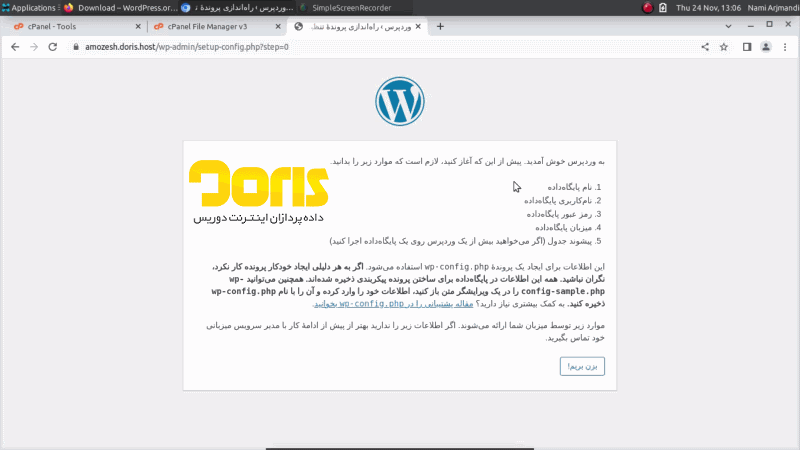Image resolution: width=800 pixels, height=450 pixels.
Task: Open a new browser tab
Action: click(440, 27)
